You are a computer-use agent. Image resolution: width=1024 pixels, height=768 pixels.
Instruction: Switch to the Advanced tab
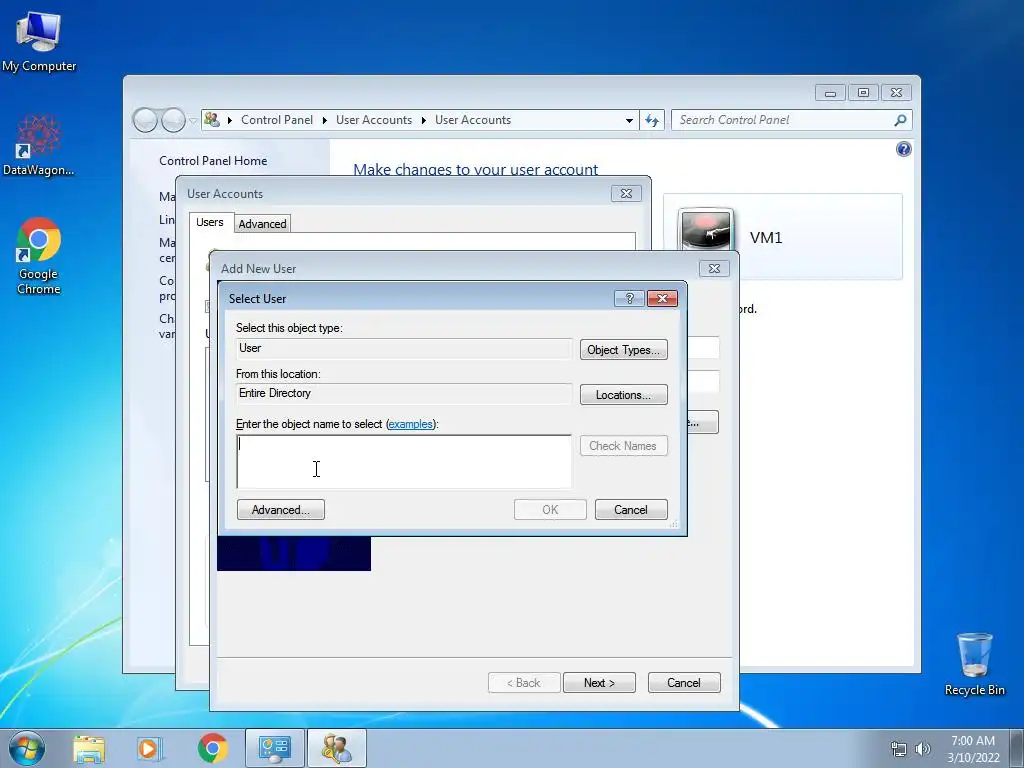263,223
